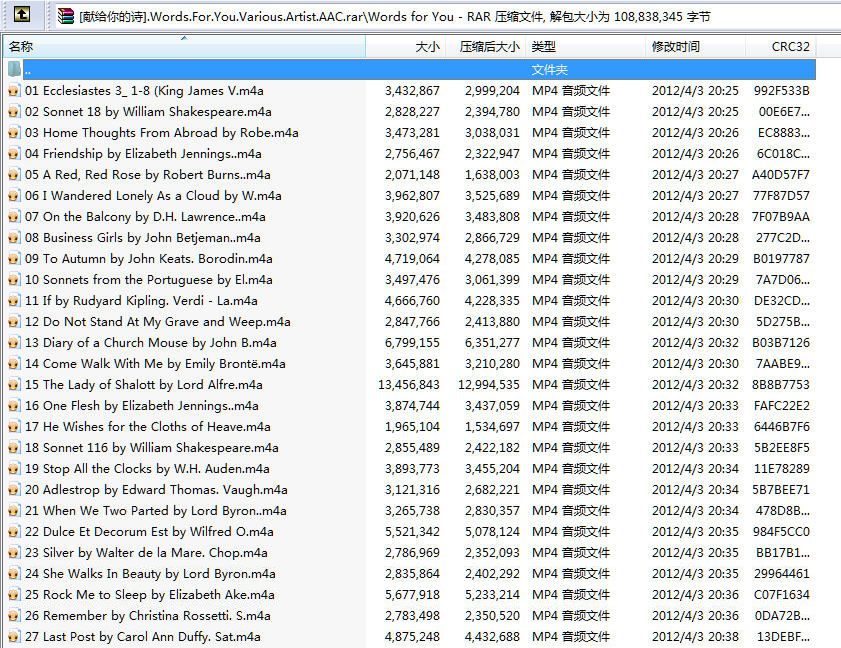841x648 pixels.
Task: Click the audio icon for 12 Do Not Stand
Action: (x=14, y=322)
